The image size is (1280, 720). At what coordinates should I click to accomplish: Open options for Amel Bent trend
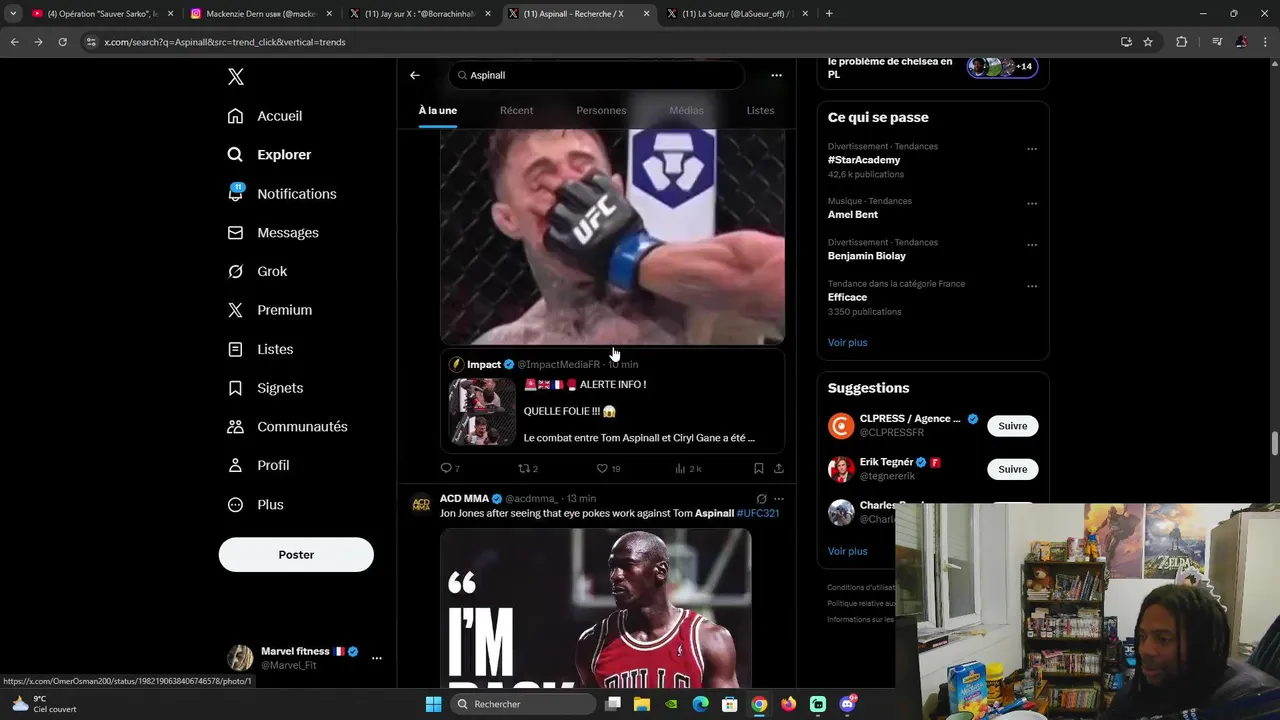pos(1032,204)
